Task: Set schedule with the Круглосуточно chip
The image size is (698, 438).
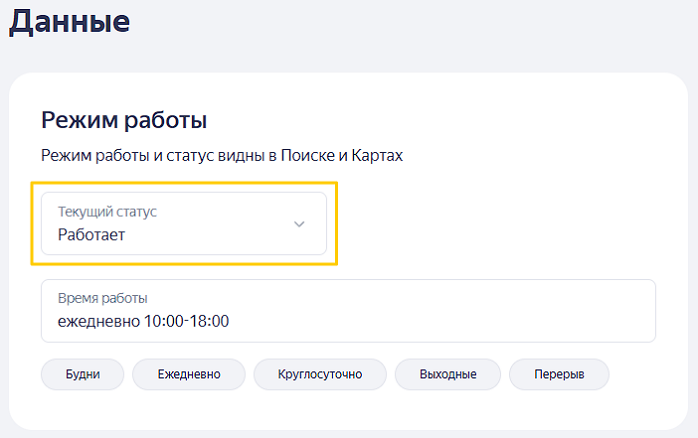Action: (320, 375)
